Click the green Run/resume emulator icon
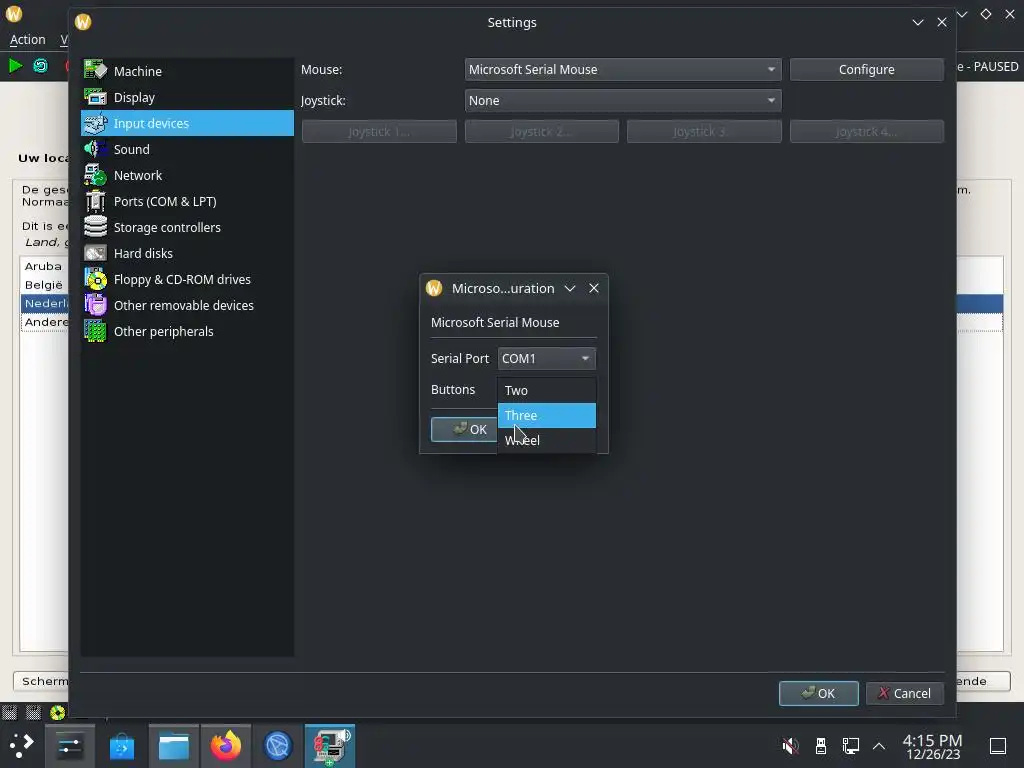The height and width of the screenshot is (768, 1024). point(15,66)
